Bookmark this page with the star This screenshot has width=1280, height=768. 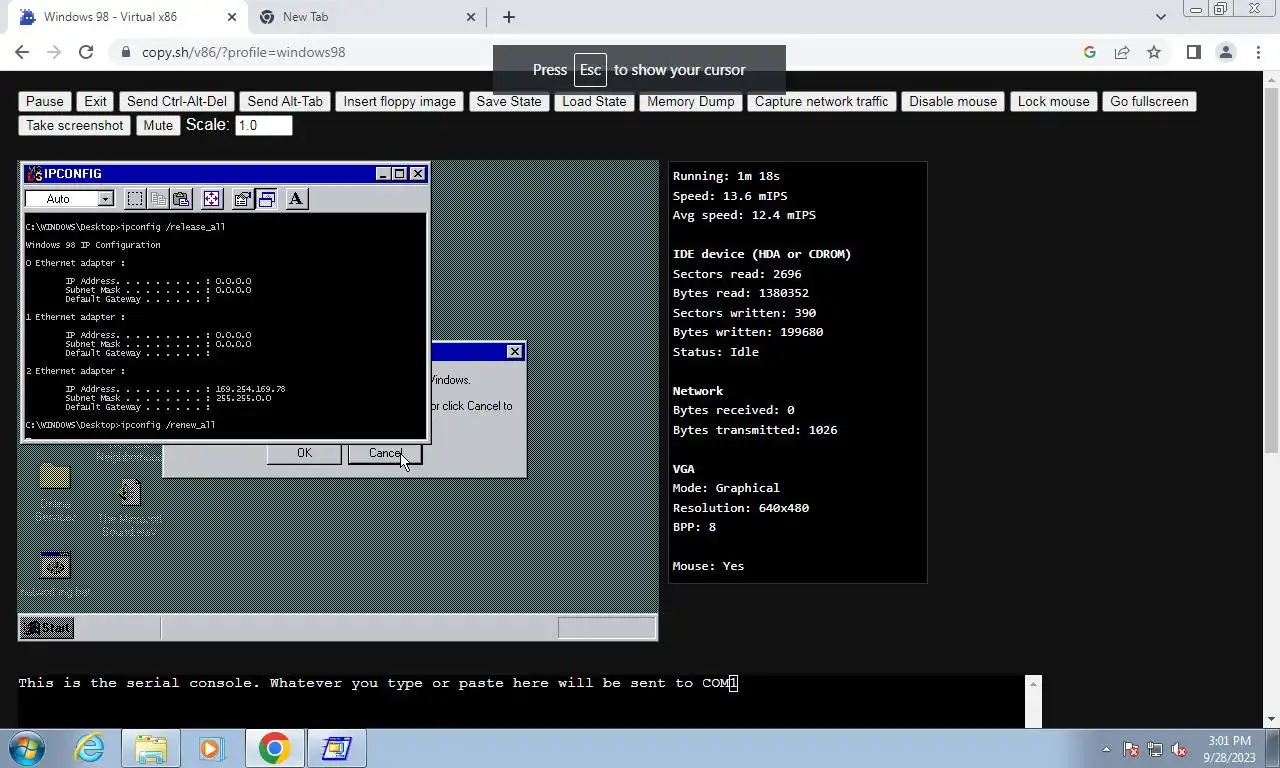pos(1154,52)
